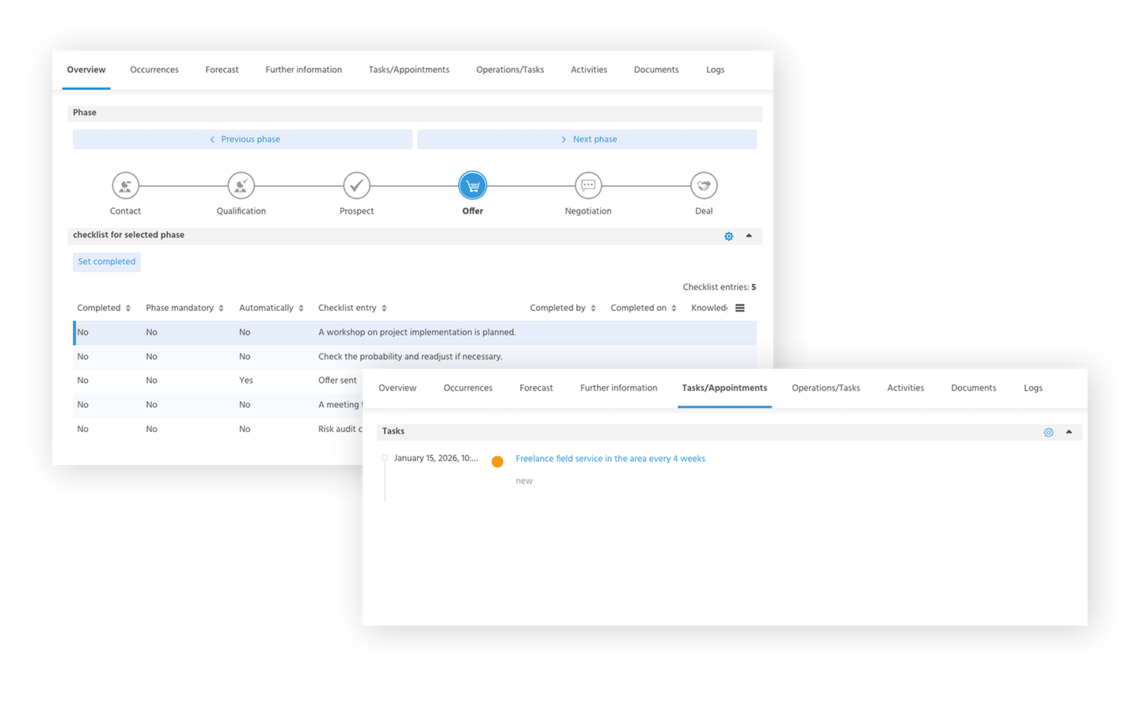Open checklist settings gear icon
Screen dimensions: 1140x712
729,236
